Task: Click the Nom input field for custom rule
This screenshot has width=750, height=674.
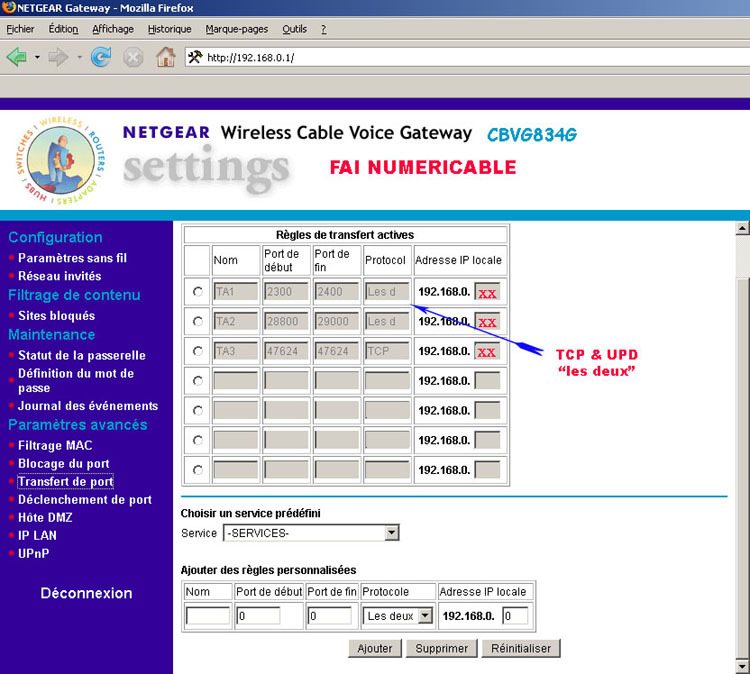Action: coord(208,616)
